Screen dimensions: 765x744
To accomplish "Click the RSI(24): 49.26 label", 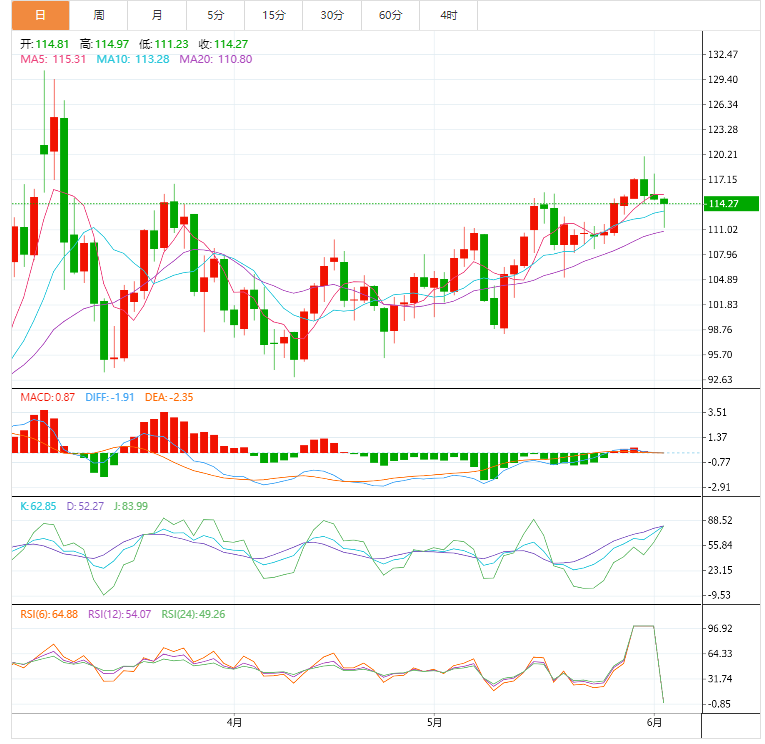I will pos(193,615).
